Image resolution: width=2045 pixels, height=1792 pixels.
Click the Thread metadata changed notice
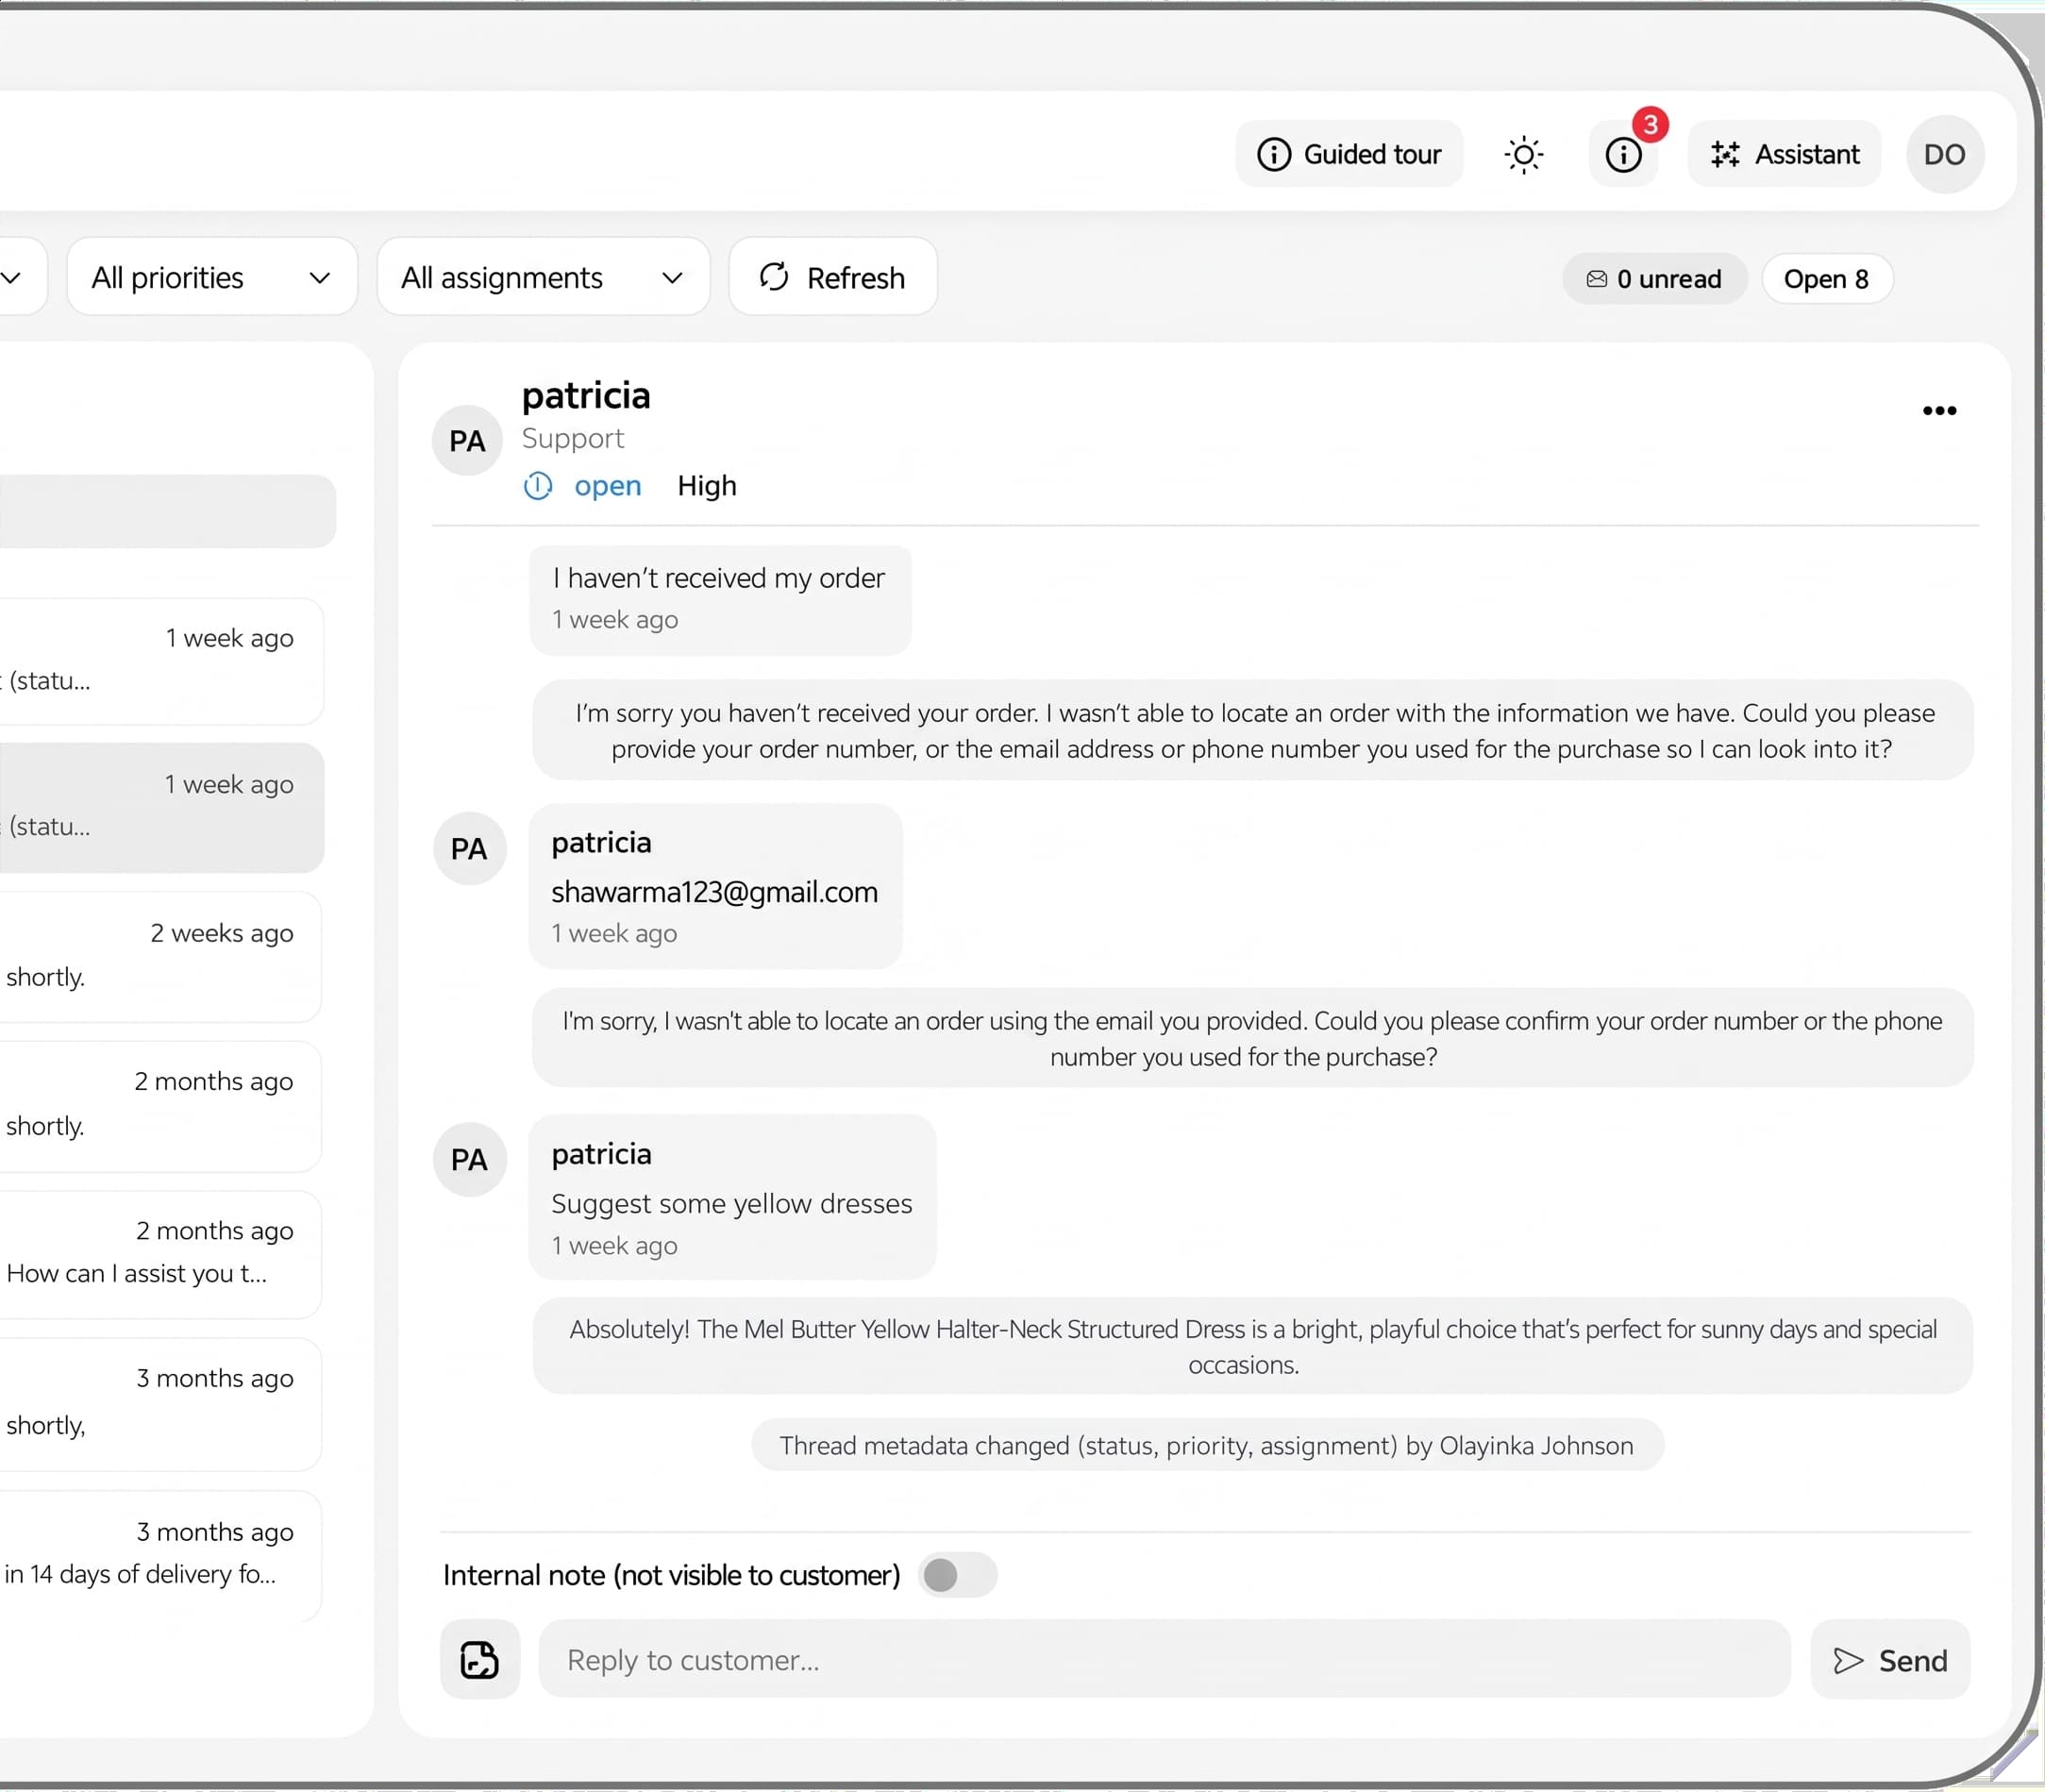pos(1207,1445)
